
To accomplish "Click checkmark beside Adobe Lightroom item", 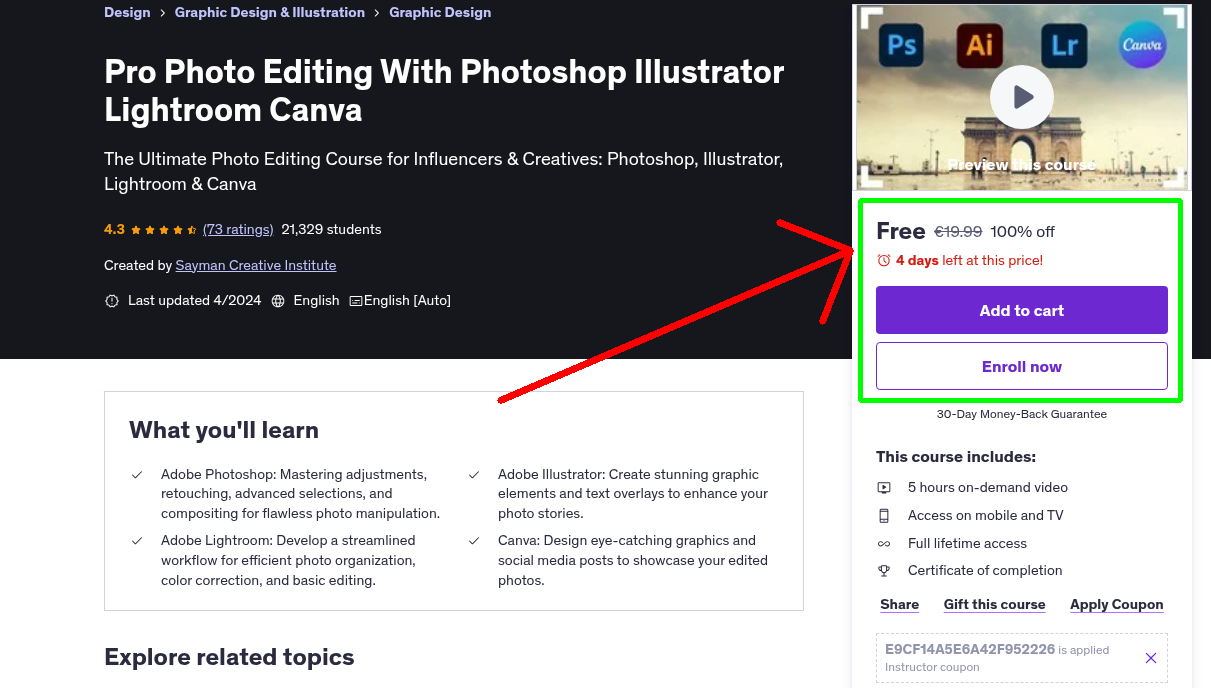I will [137, 541].
